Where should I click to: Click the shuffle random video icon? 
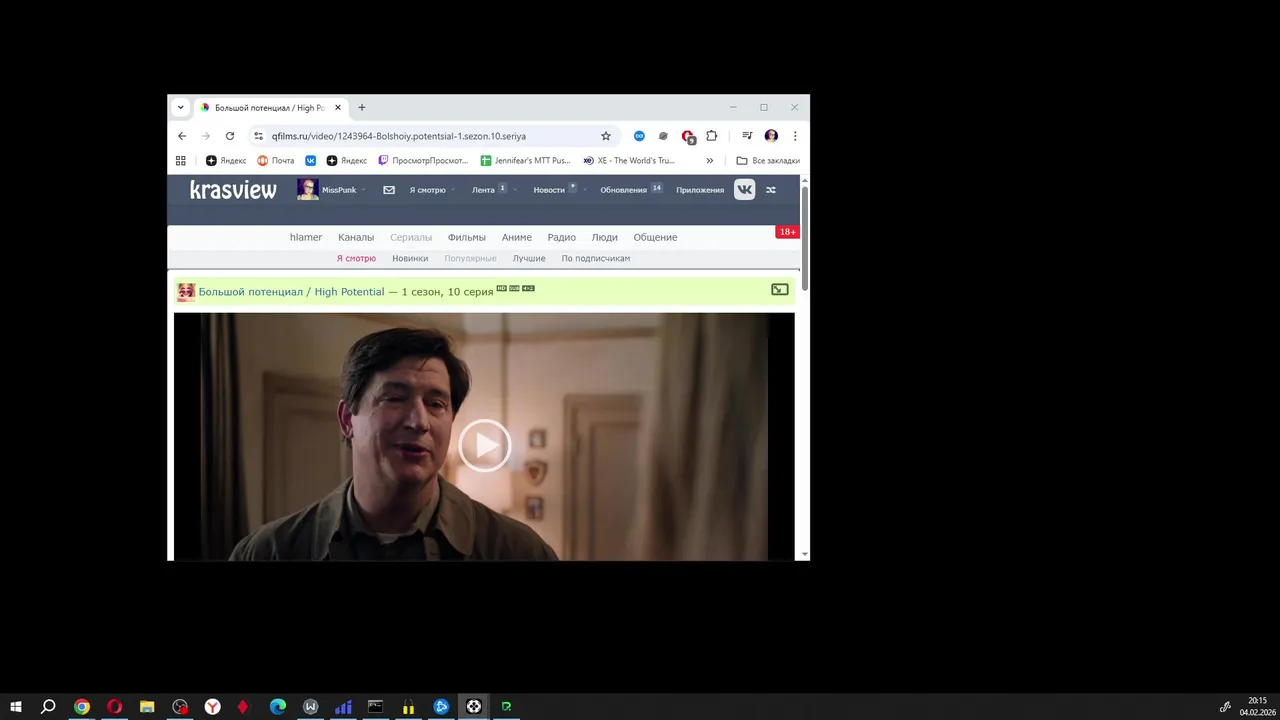[771, 190]
